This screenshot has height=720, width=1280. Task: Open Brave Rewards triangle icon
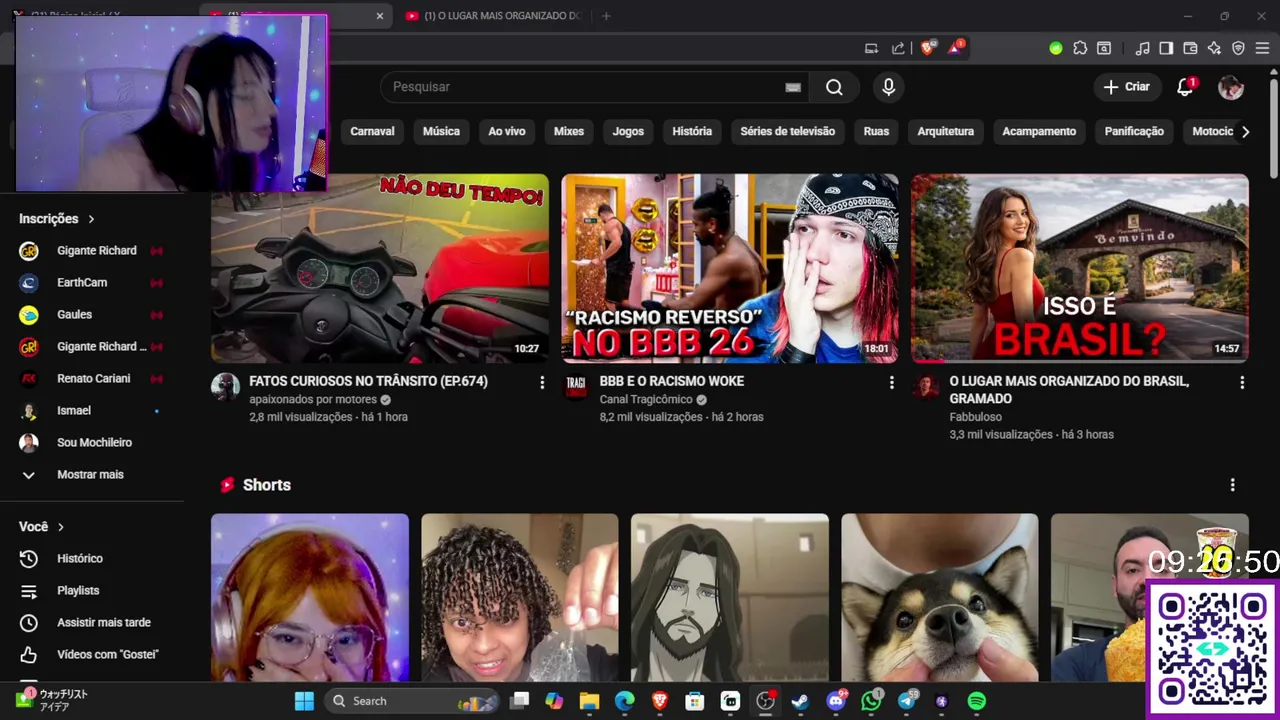[955, 48]
